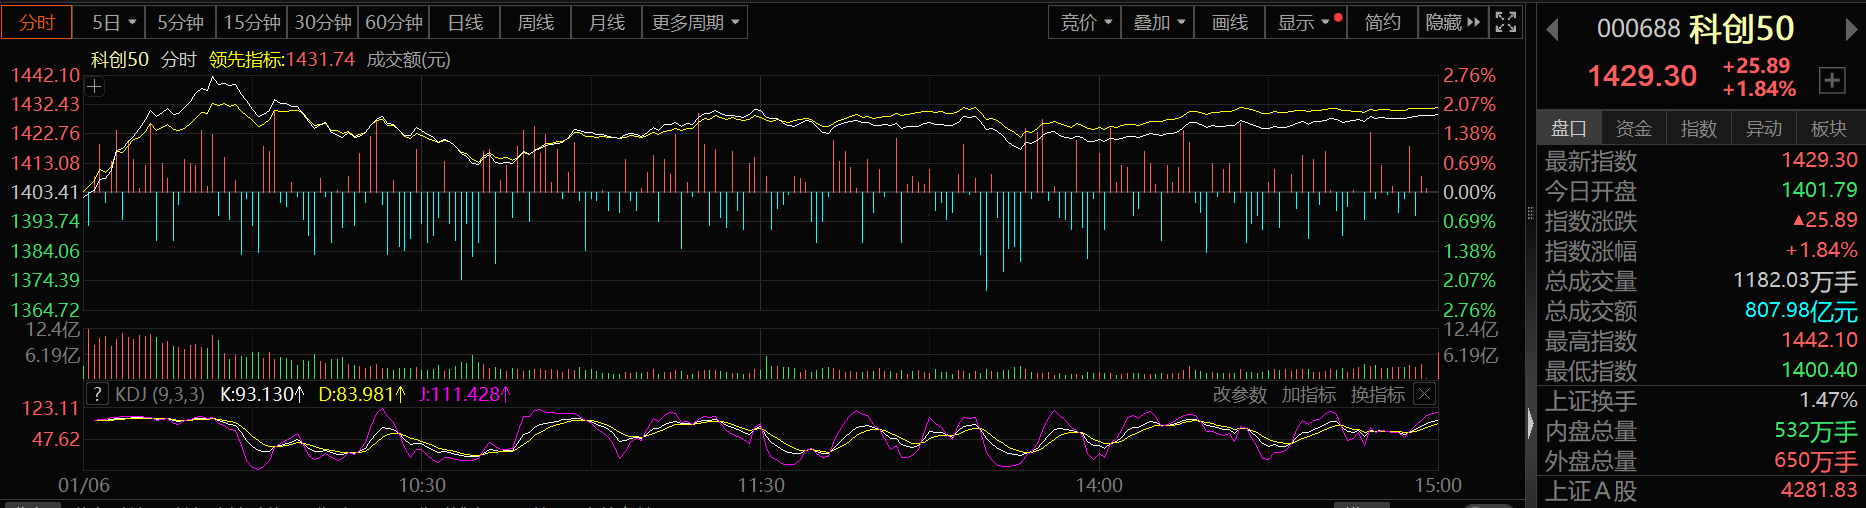Add 科创50 to watchlist with plus icon
Image resolution: width=1866 pixels, height=508 pixels.
(x=1831, y=80)
